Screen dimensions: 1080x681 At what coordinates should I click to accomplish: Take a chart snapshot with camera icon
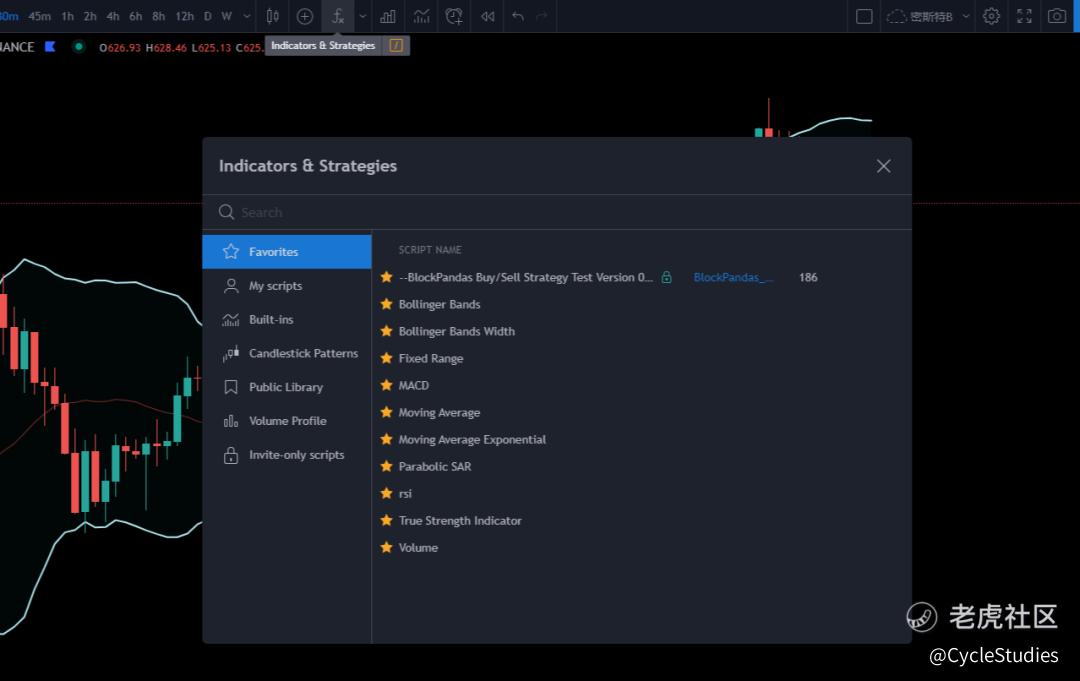[x=1056, y=16]
